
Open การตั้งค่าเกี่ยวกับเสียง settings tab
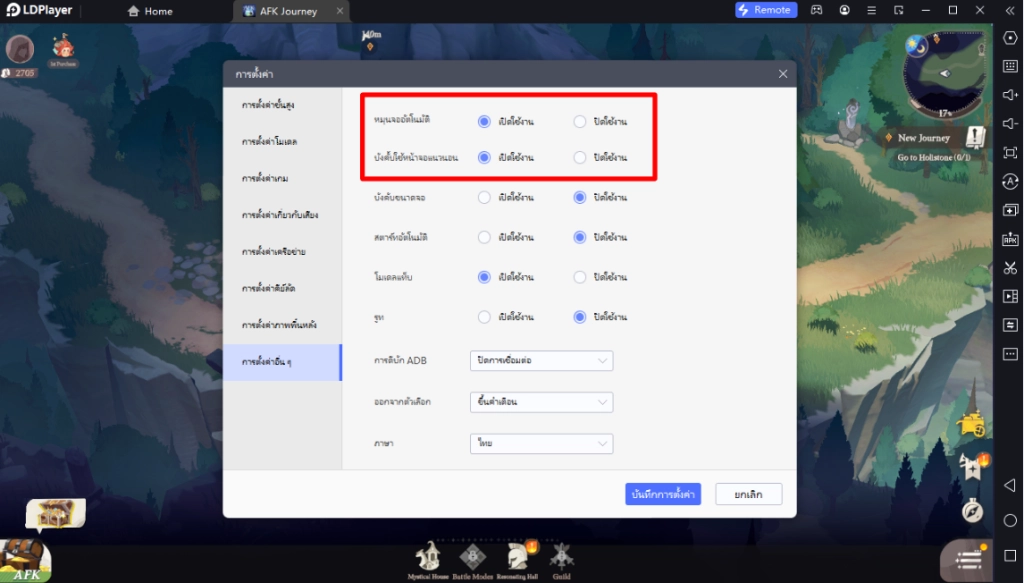[x=282, y=214]
